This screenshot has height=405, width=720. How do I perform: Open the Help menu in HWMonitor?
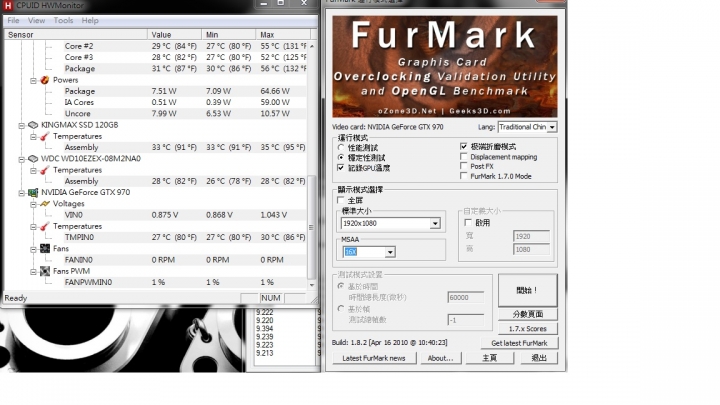(x=90, y=21)
